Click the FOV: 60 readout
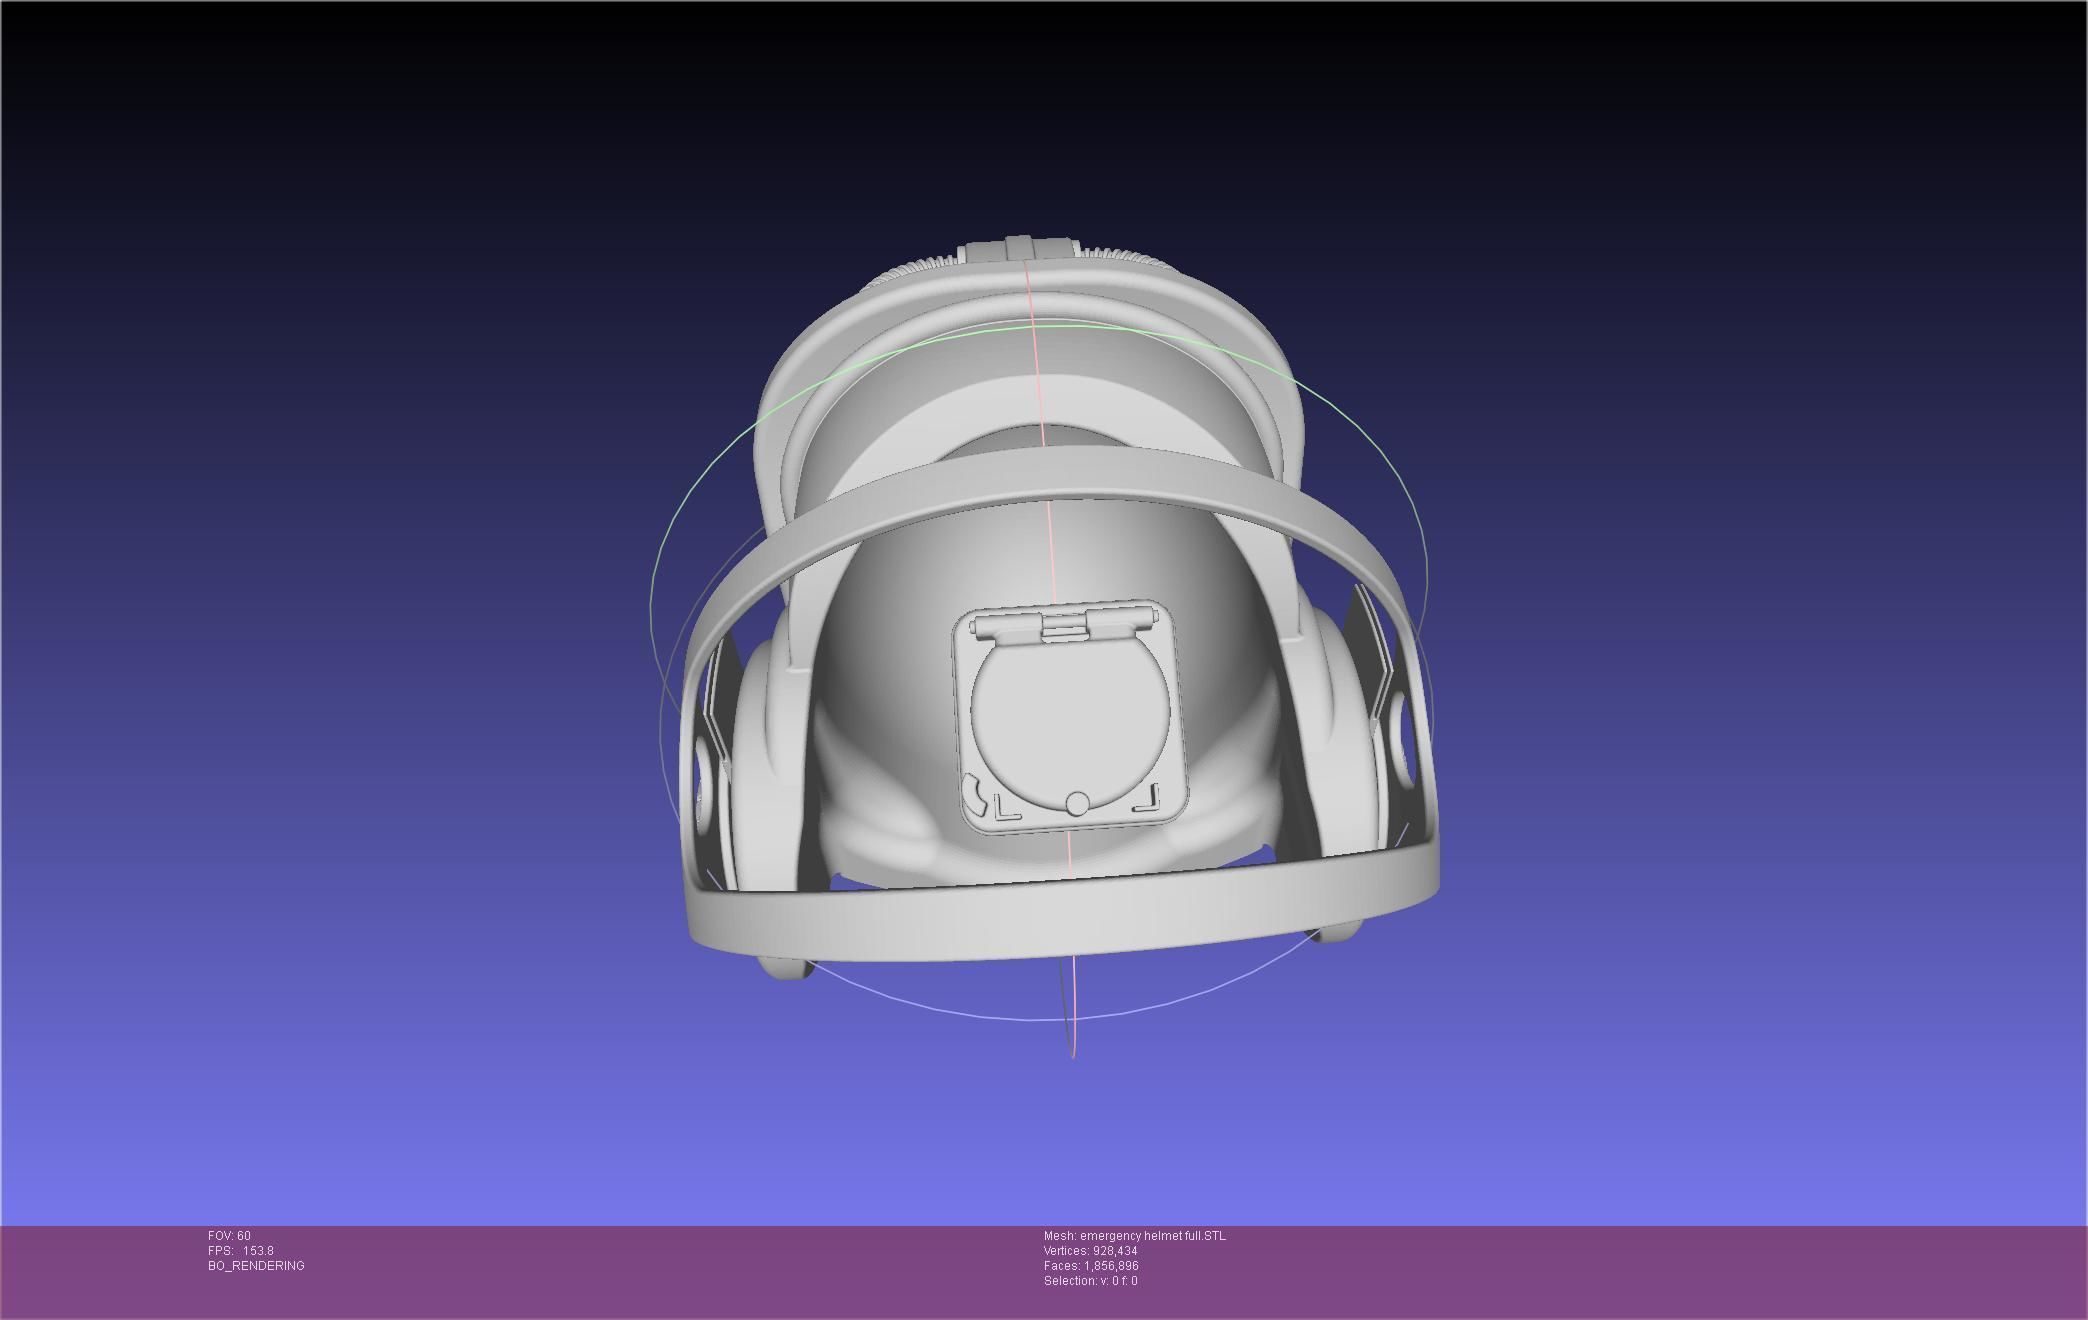 click(229, 1236)
